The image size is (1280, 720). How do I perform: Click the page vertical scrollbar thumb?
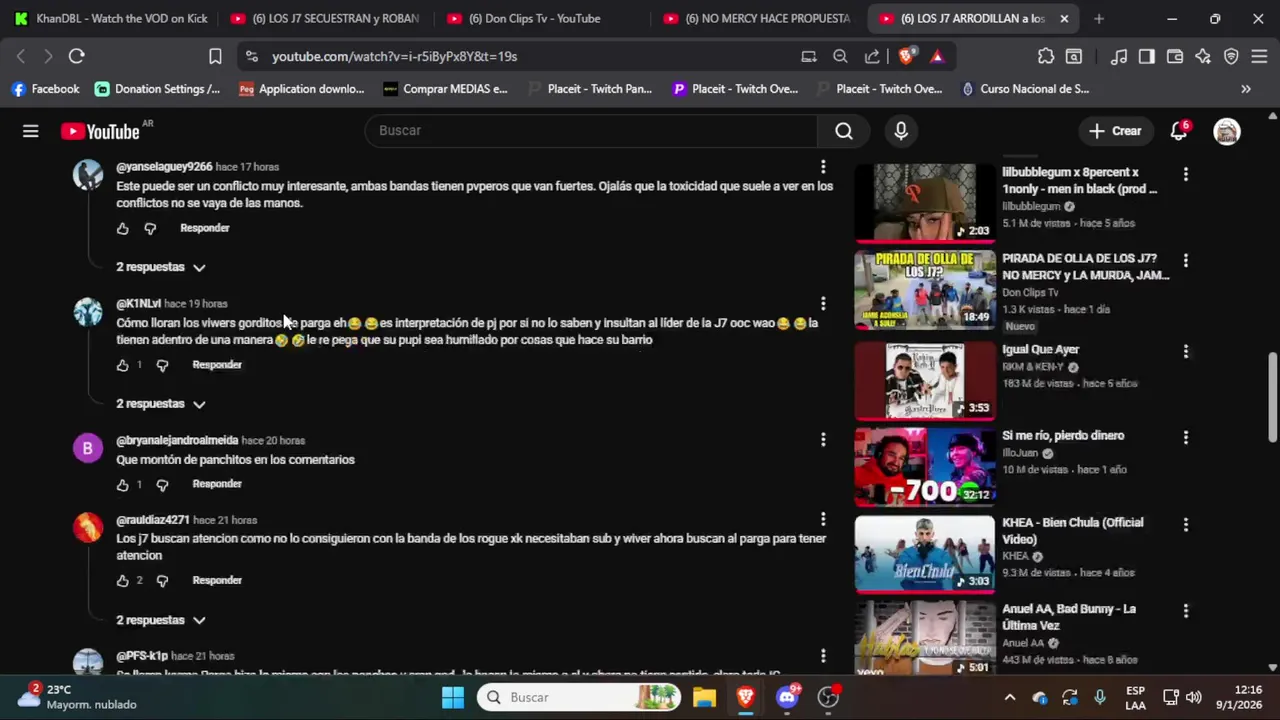click(1273, 396)
